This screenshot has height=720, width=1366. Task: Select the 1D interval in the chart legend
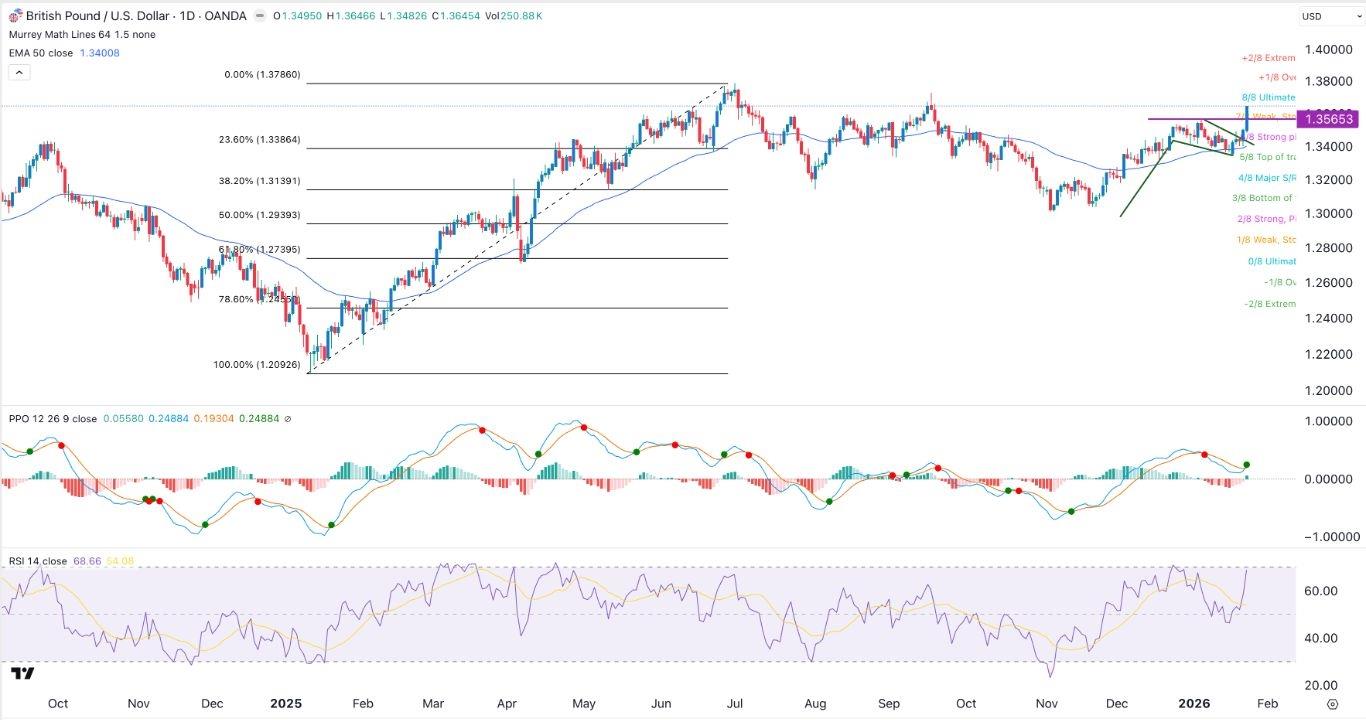[187, 15]
